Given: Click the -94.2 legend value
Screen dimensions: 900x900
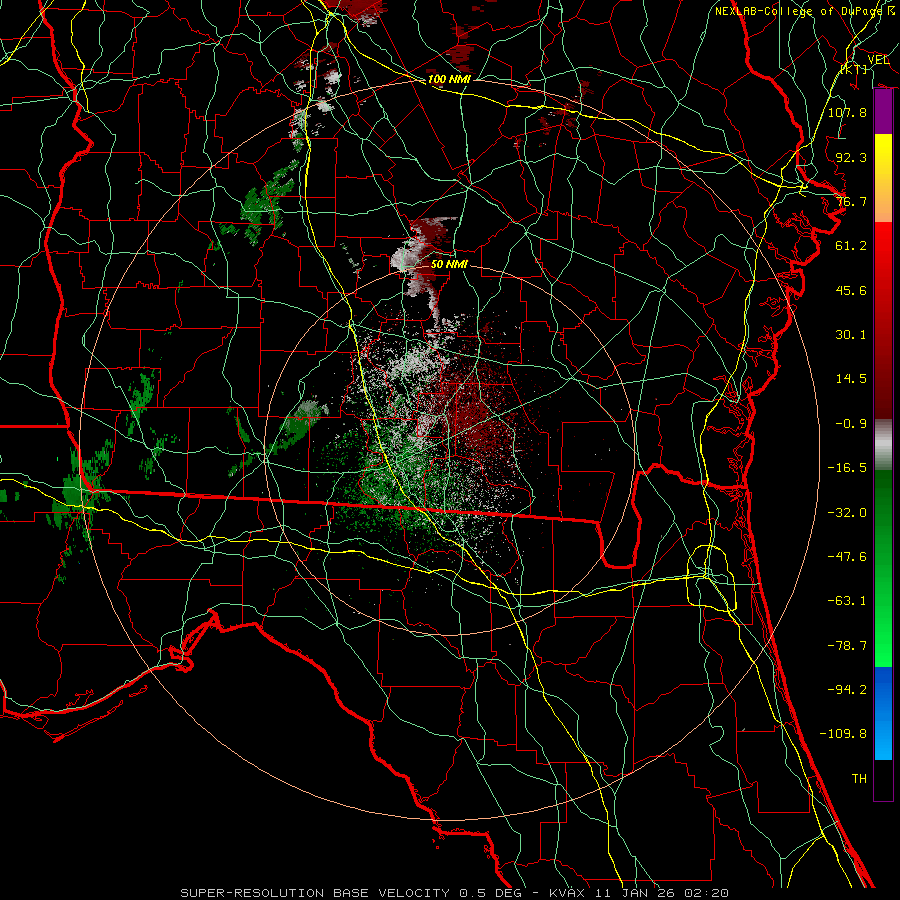Looking at the screenshot, I should pos(847,690).
